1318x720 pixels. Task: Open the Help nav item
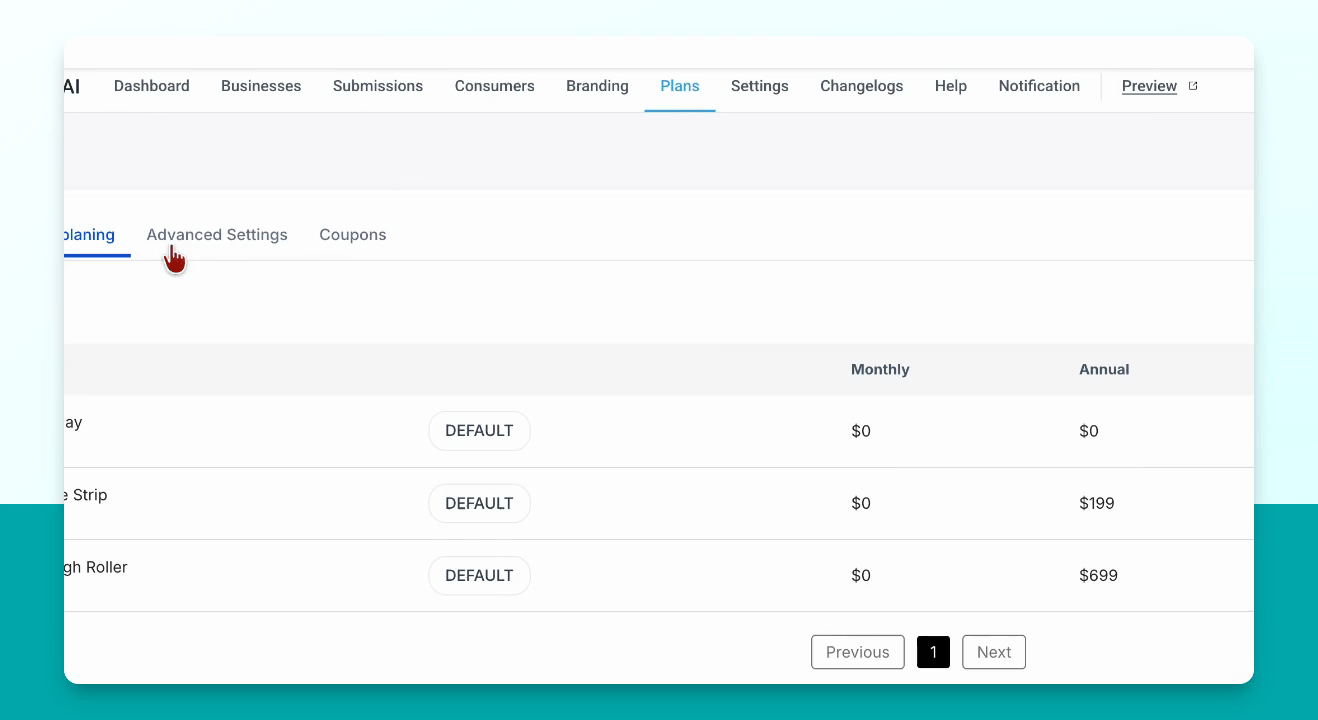(x=951, y=86)
